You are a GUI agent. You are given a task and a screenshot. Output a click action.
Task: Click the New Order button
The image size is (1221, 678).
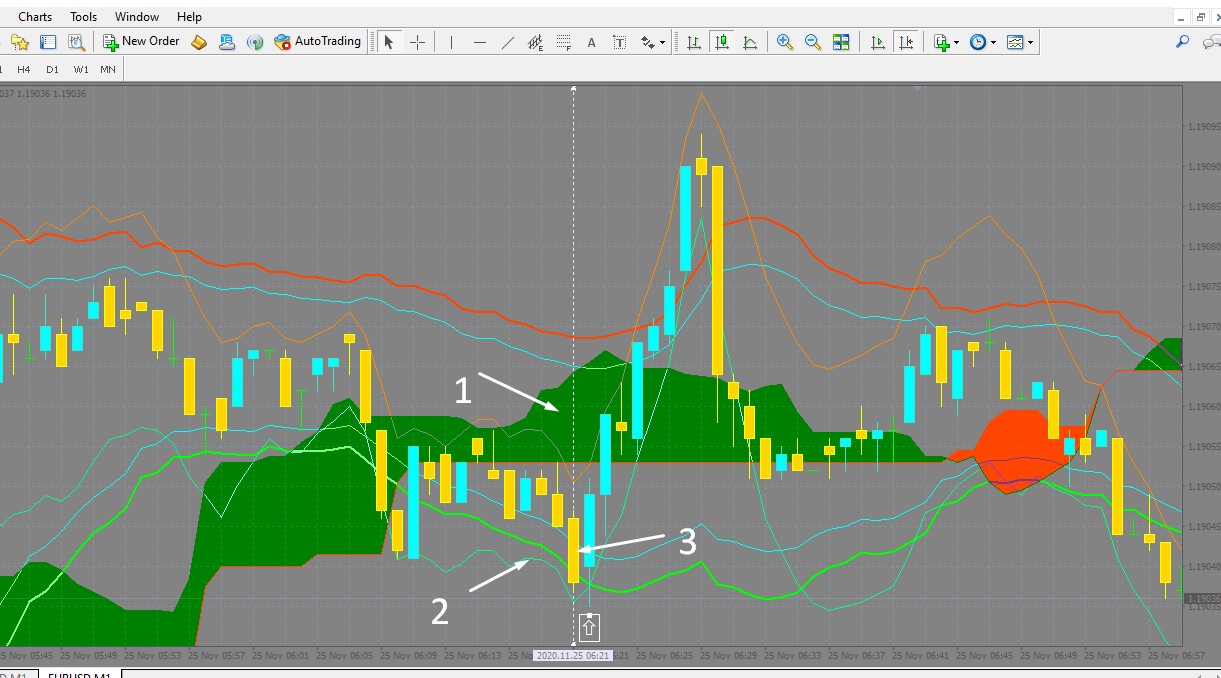click(x=141, y=42)
